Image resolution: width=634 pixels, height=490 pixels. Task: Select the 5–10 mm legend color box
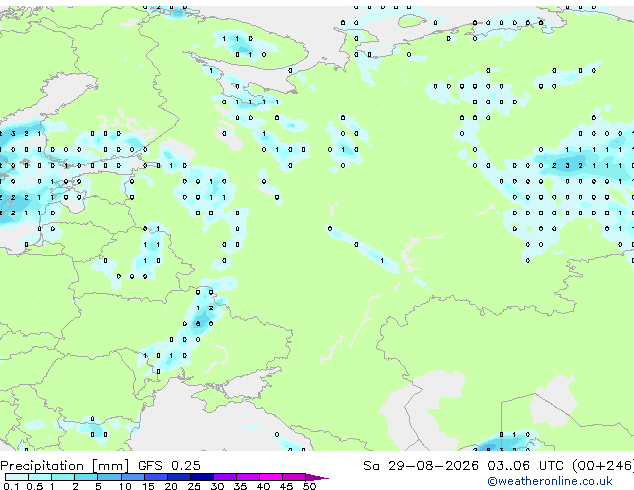coord(109,477)
